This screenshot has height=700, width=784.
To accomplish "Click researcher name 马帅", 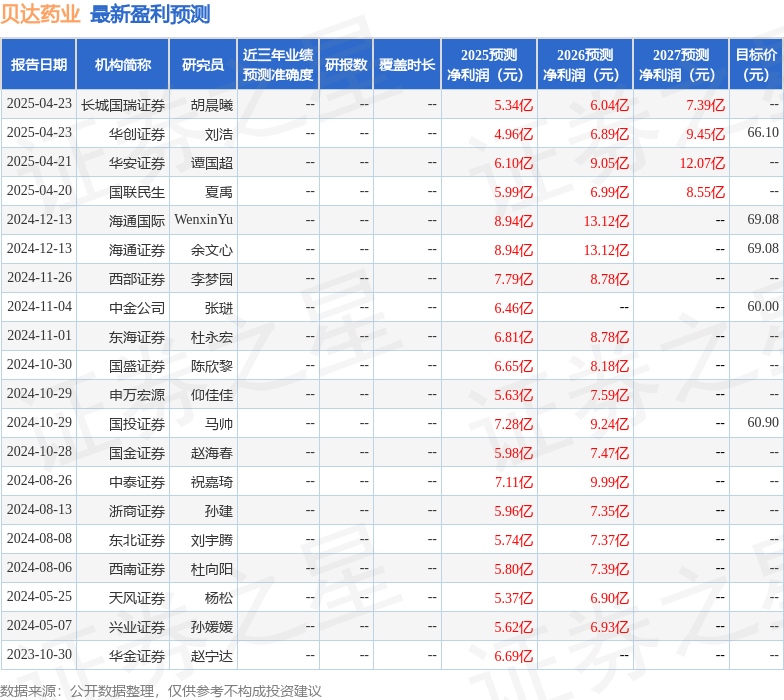I will [219, 424].
